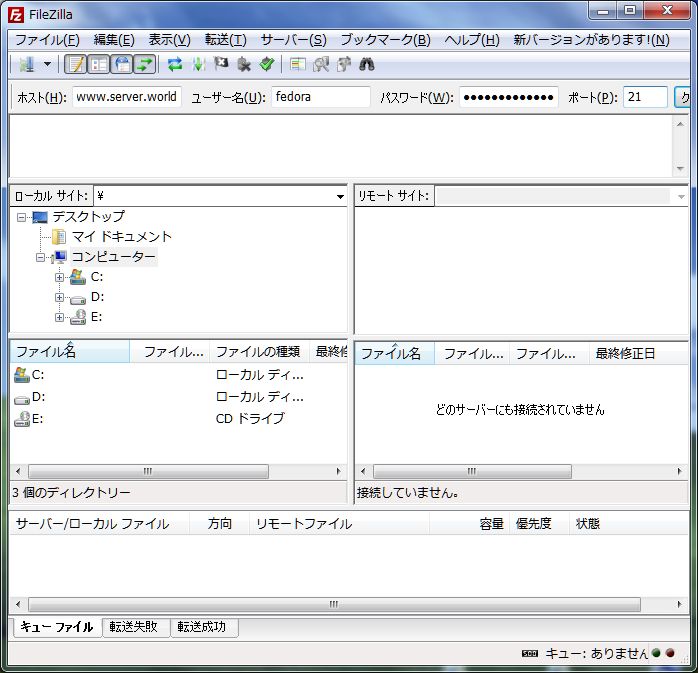Open the 表示(V) menu
Screen dimensions: 698x673
[170, 40]
